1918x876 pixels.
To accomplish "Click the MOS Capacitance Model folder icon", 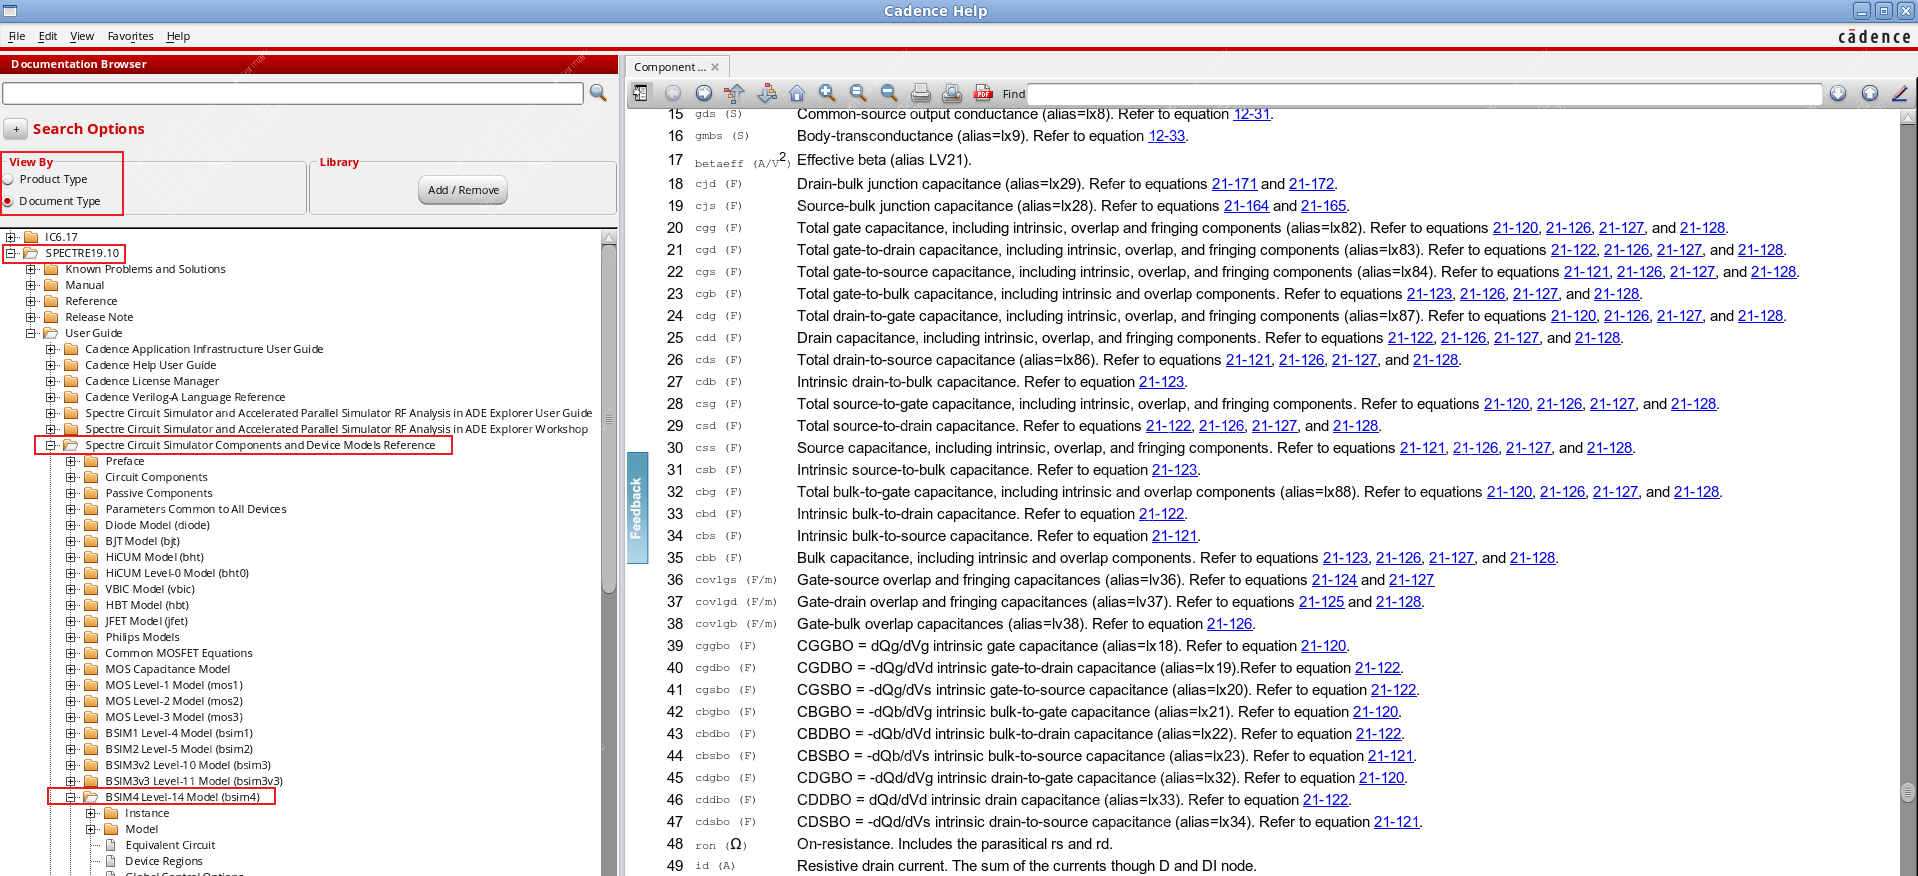I will 91,669.
